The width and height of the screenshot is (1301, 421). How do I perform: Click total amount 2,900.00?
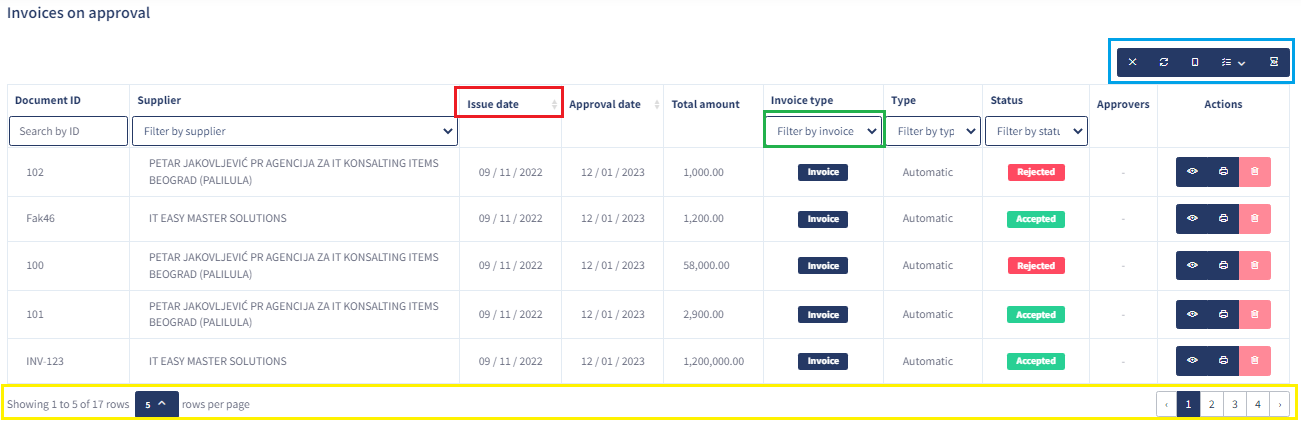pos(703,314)
